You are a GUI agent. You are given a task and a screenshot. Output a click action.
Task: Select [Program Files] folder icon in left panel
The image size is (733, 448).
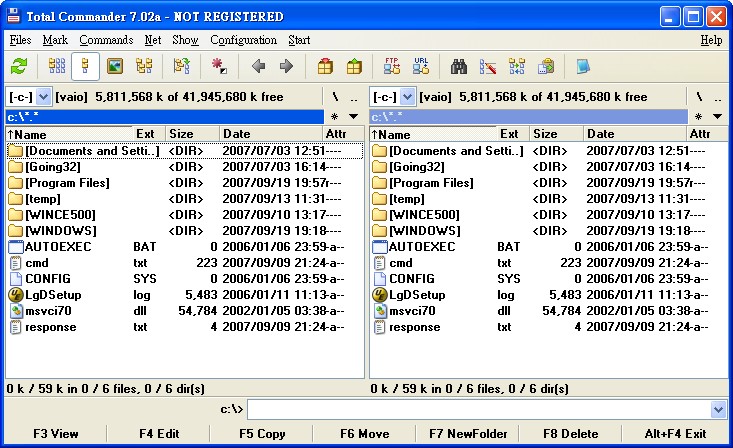(x=15, y=183)
